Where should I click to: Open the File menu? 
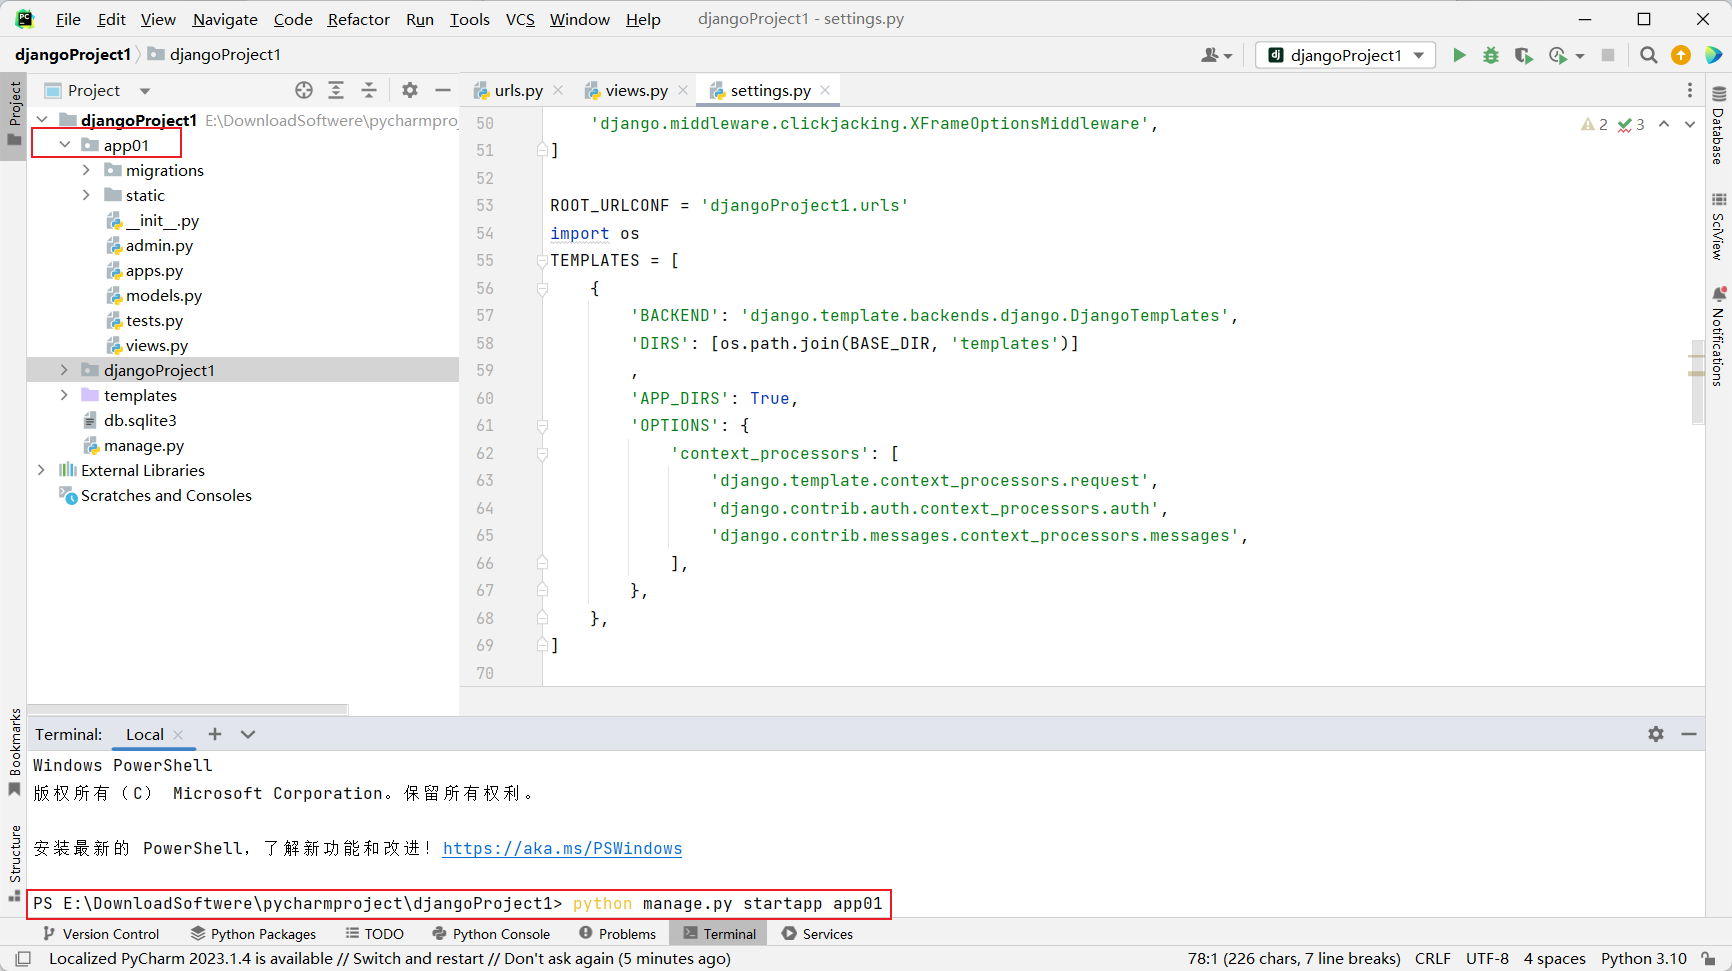click(68, 19)
